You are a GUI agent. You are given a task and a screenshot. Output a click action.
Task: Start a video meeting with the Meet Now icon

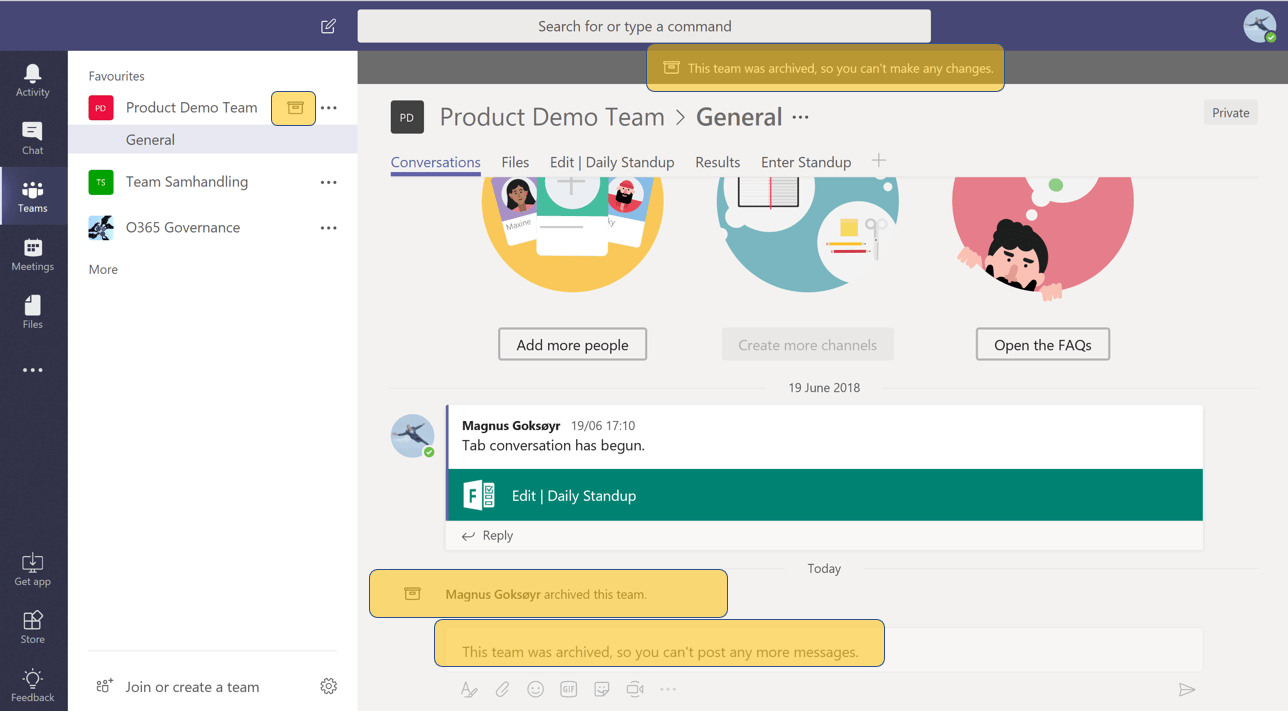pyautogui.click(x=634, y=689)
